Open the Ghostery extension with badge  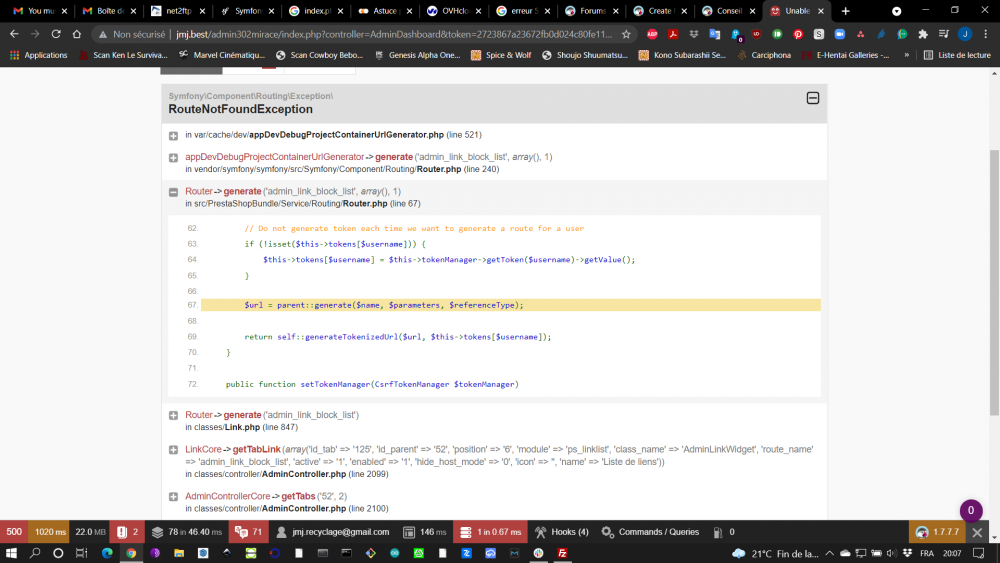(x=736, y=35)
